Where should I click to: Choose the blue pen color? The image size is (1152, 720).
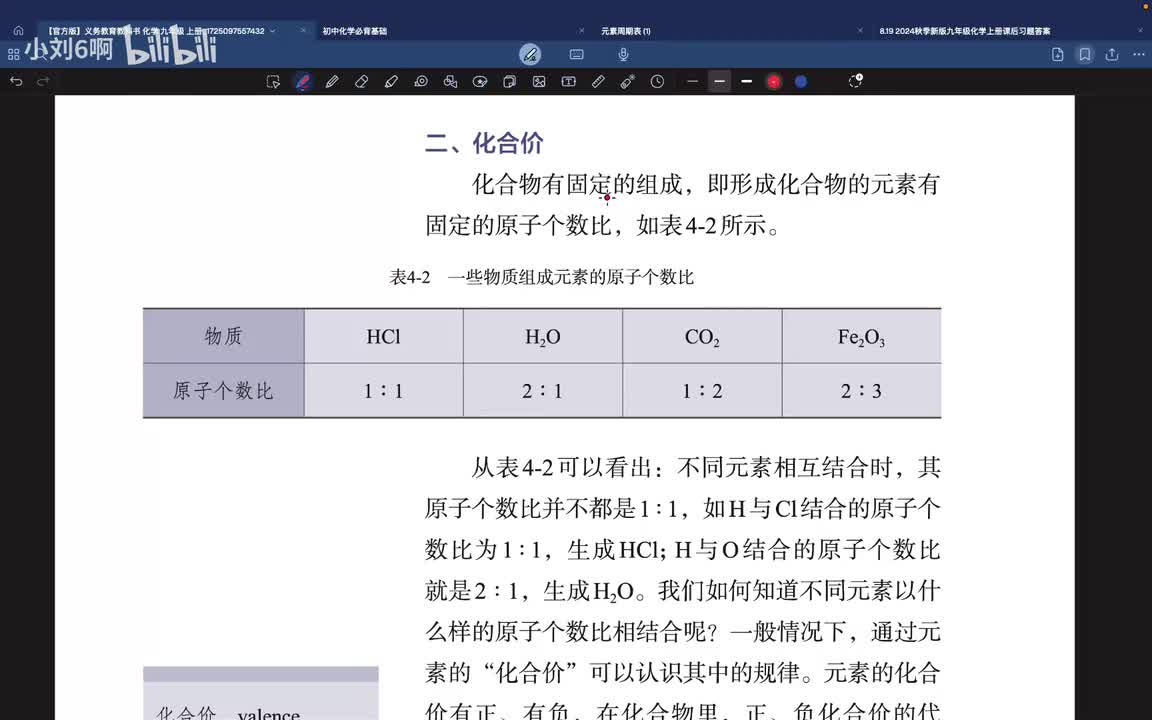pyautogui.click(x=801, y=82)
